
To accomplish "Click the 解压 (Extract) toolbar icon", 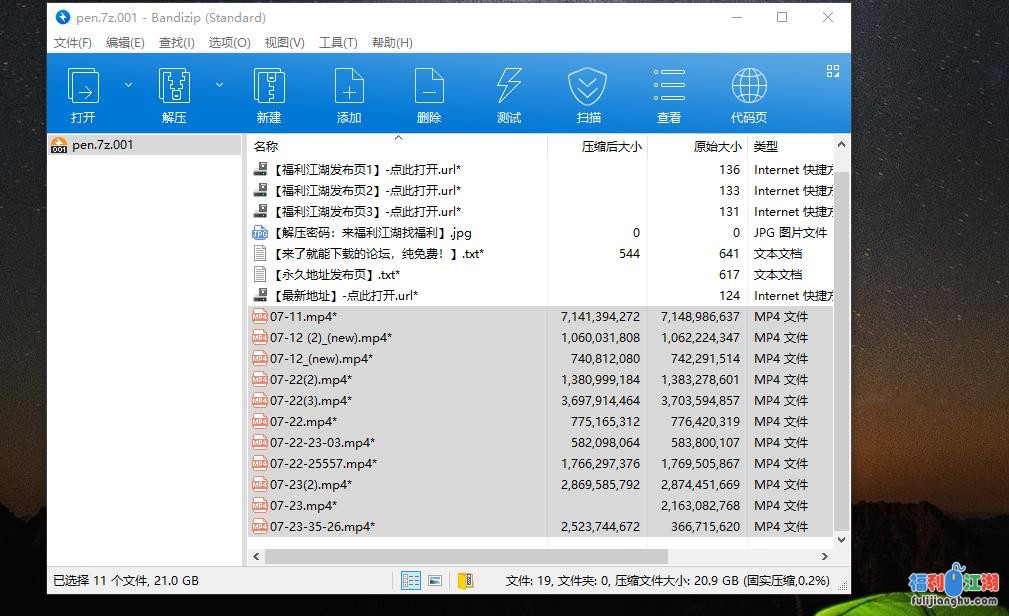I will pos(174,88).
